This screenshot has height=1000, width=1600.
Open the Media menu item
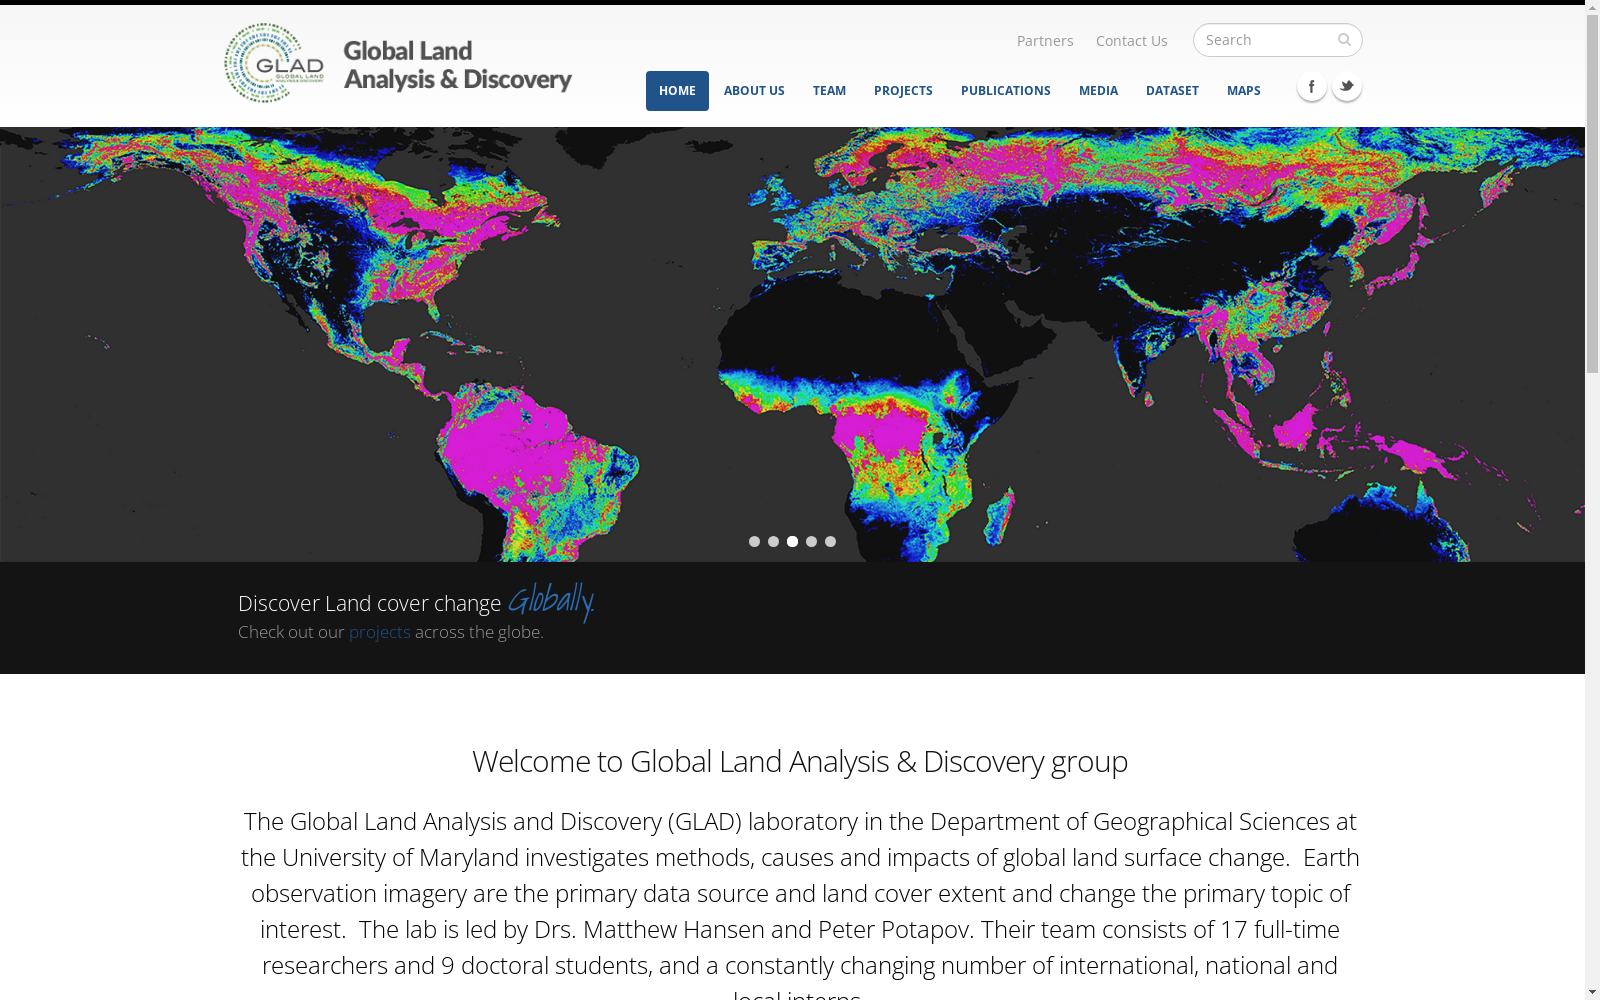pos(1098,91)
